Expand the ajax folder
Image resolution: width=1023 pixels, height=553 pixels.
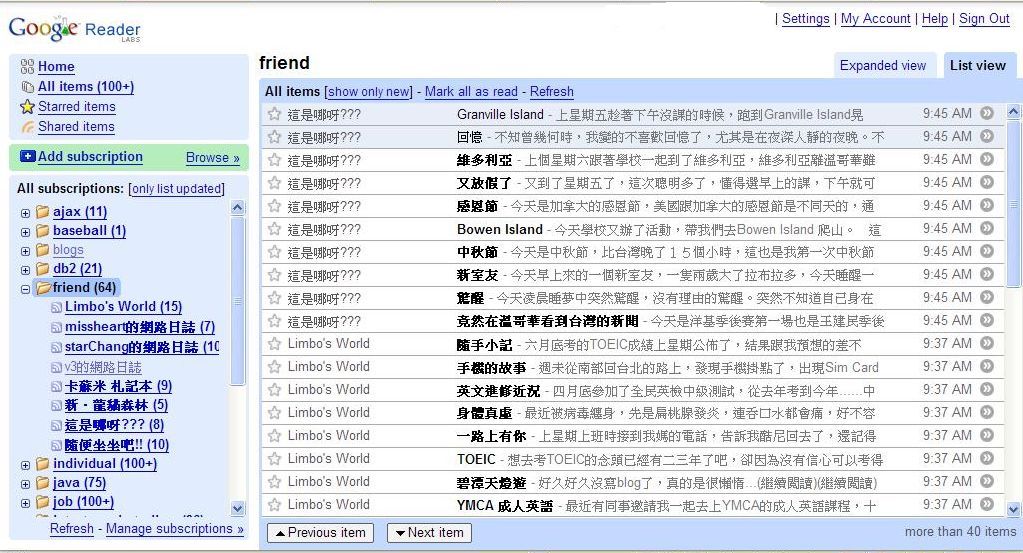click(x=25, y=213)
